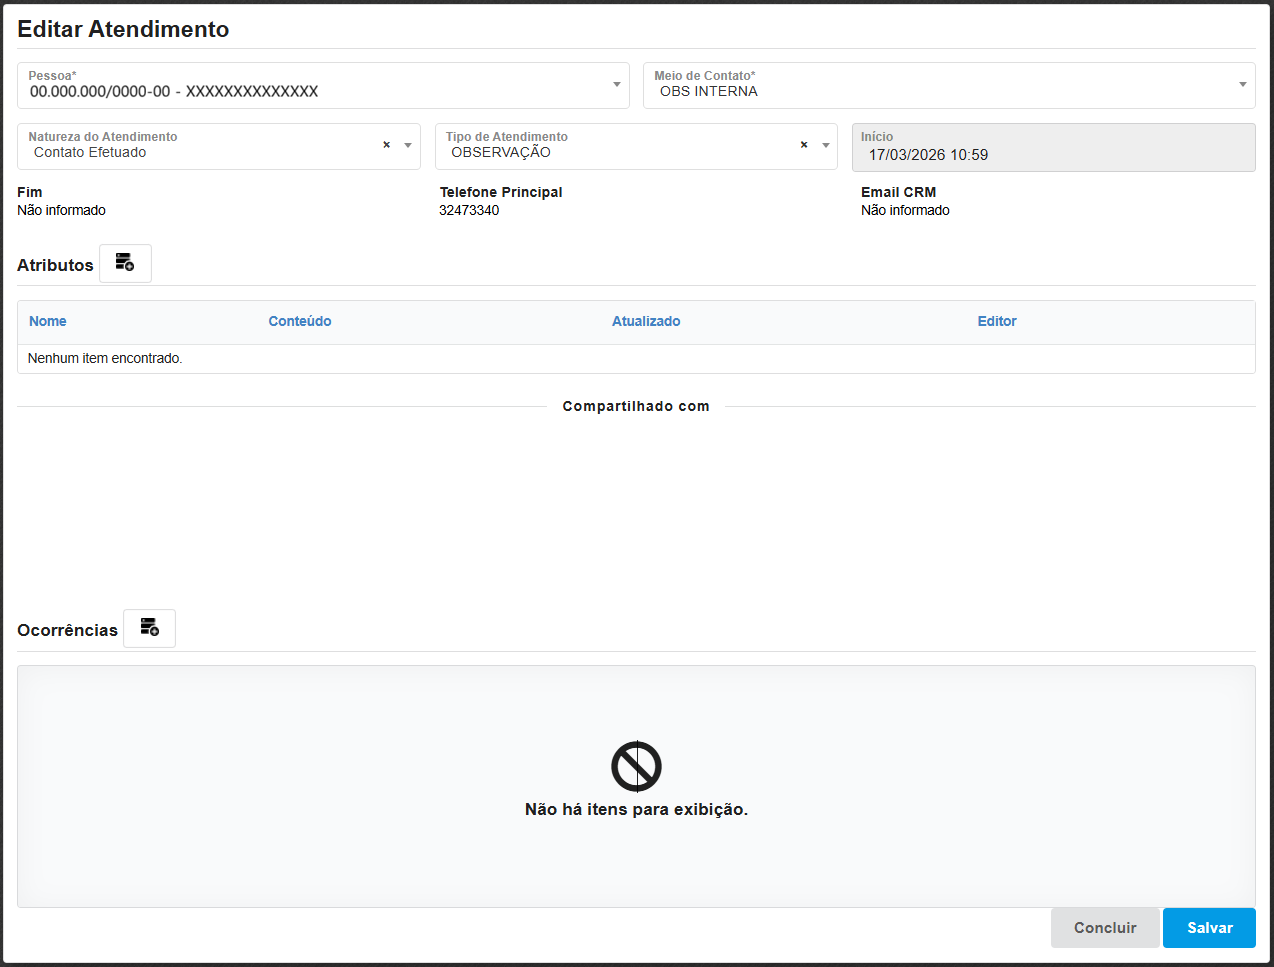Sort by the Conteúdo column header
This screenshot has height=967, width=1274.
pos(299,321)
